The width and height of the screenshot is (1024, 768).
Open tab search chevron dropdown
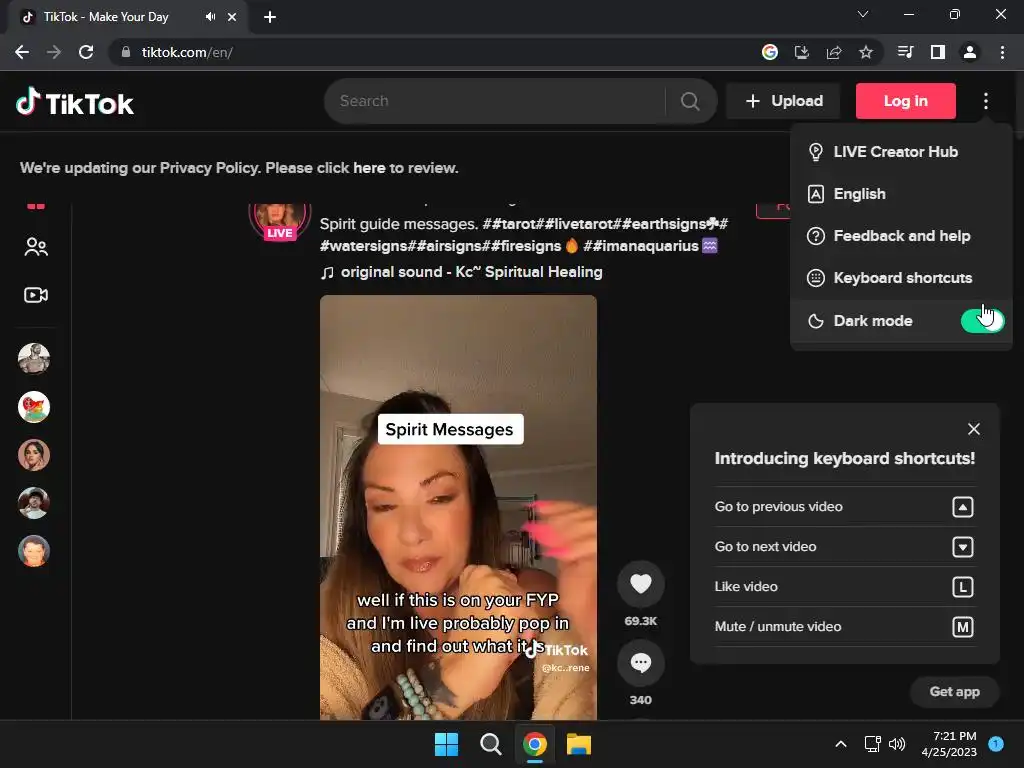[863, 14]
